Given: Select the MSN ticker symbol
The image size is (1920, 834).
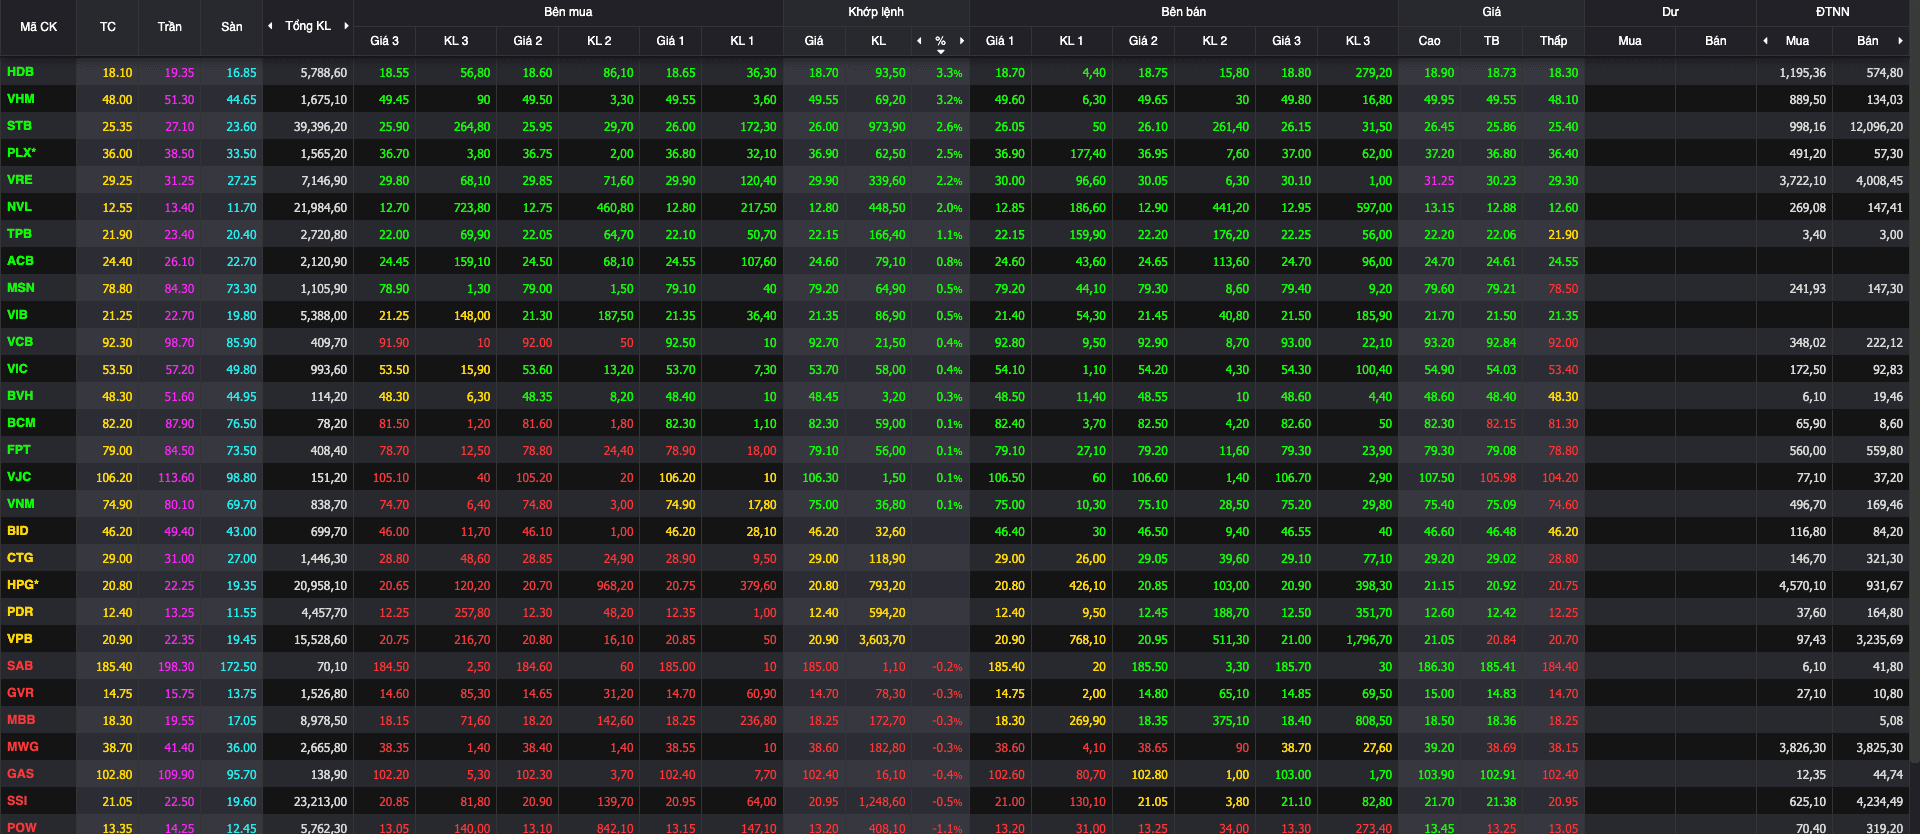Looking at the screenshot, I should click(x=20, y=288).
